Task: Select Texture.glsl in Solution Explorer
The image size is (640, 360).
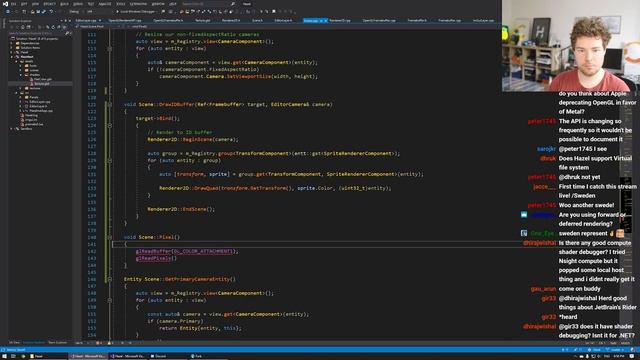Action: (x=42, y=84)
